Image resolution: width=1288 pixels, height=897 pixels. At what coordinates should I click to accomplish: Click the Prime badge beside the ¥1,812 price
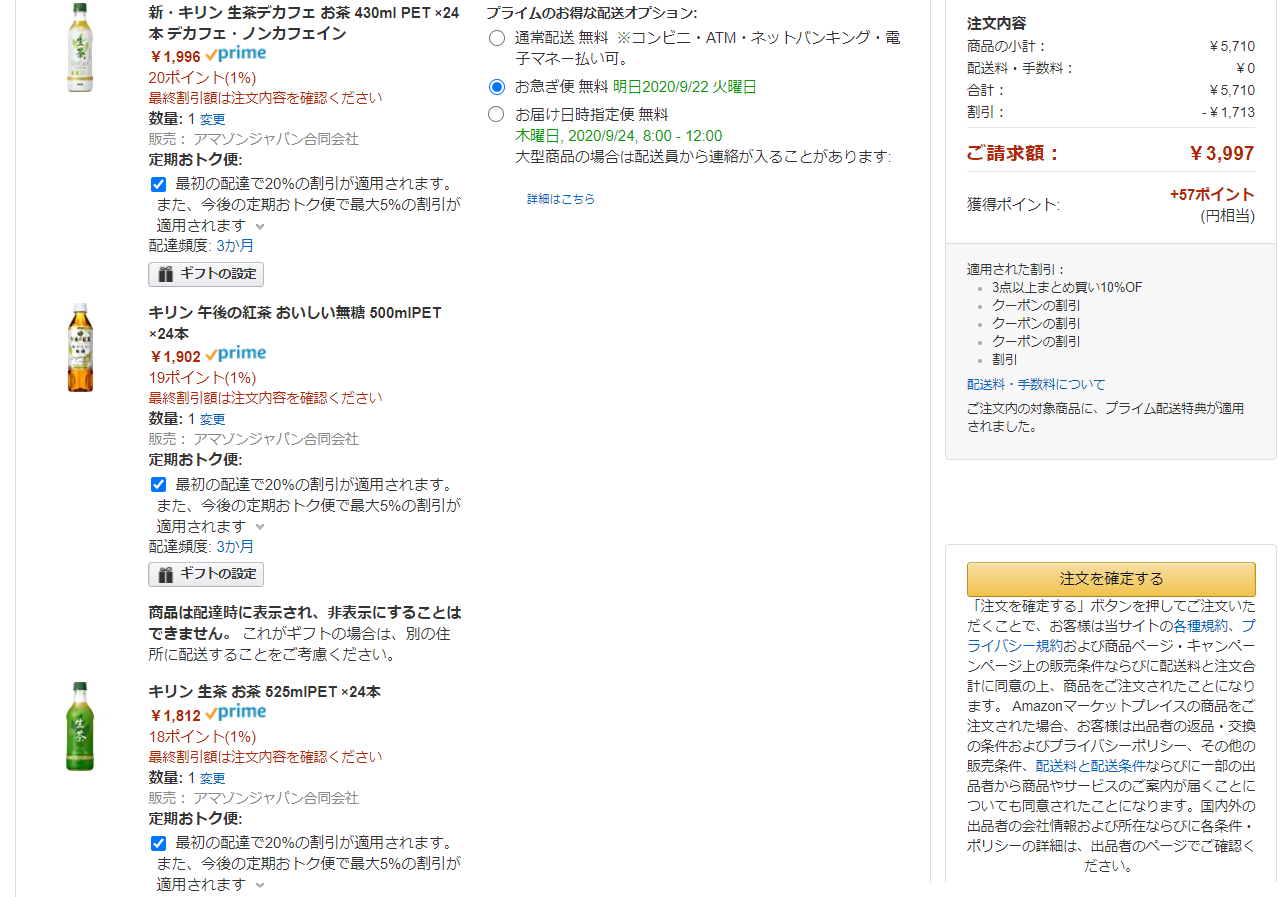point(236,714)
